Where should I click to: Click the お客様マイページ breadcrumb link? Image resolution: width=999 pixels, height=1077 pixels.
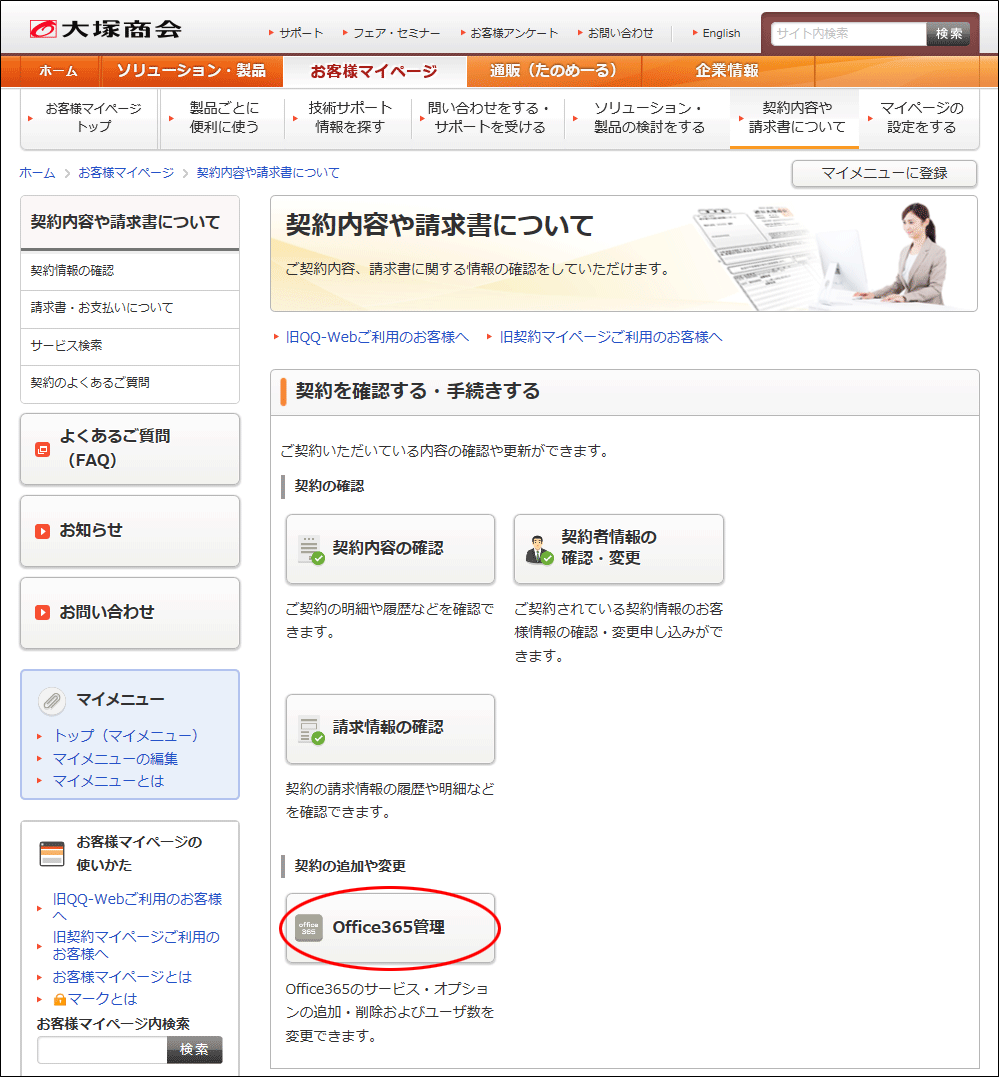pyautogui.click(x=126, y=173)
